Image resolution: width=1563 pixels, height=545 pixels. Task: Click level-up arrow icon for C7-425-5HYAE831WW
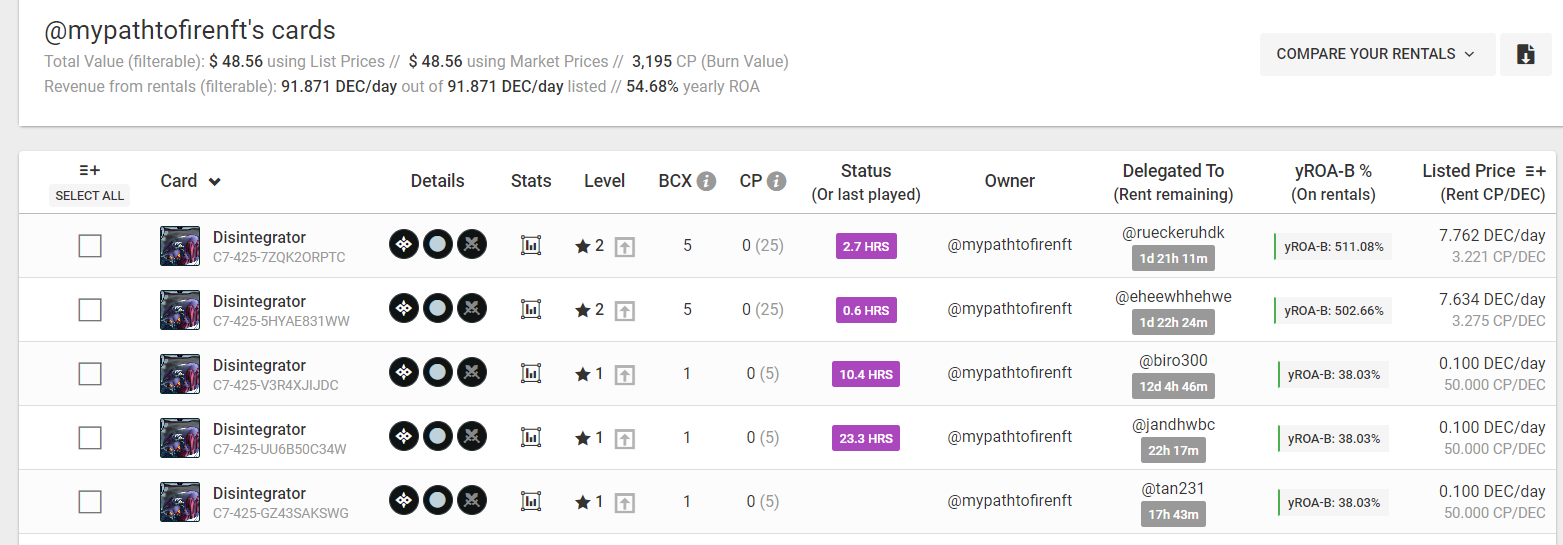point(624,310)
